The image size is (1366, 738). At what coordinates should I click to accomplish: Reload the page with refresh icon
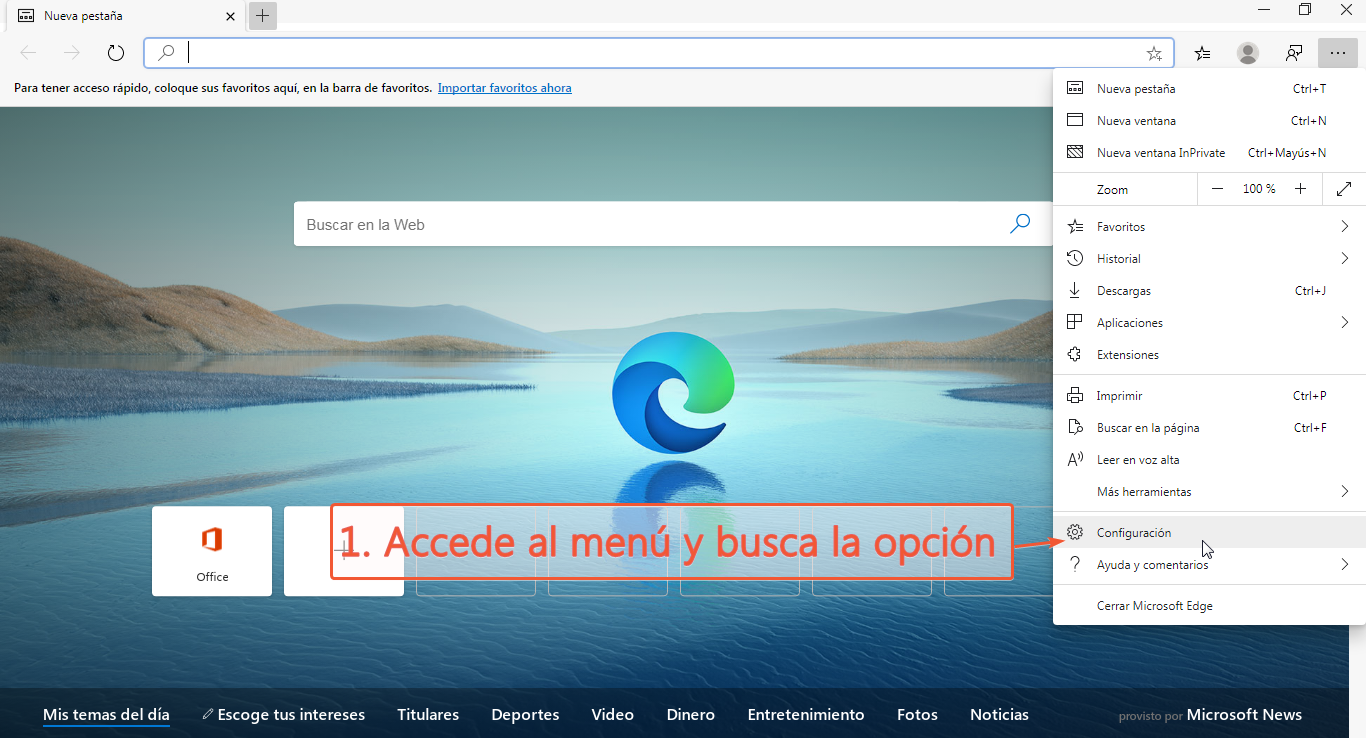116,53
